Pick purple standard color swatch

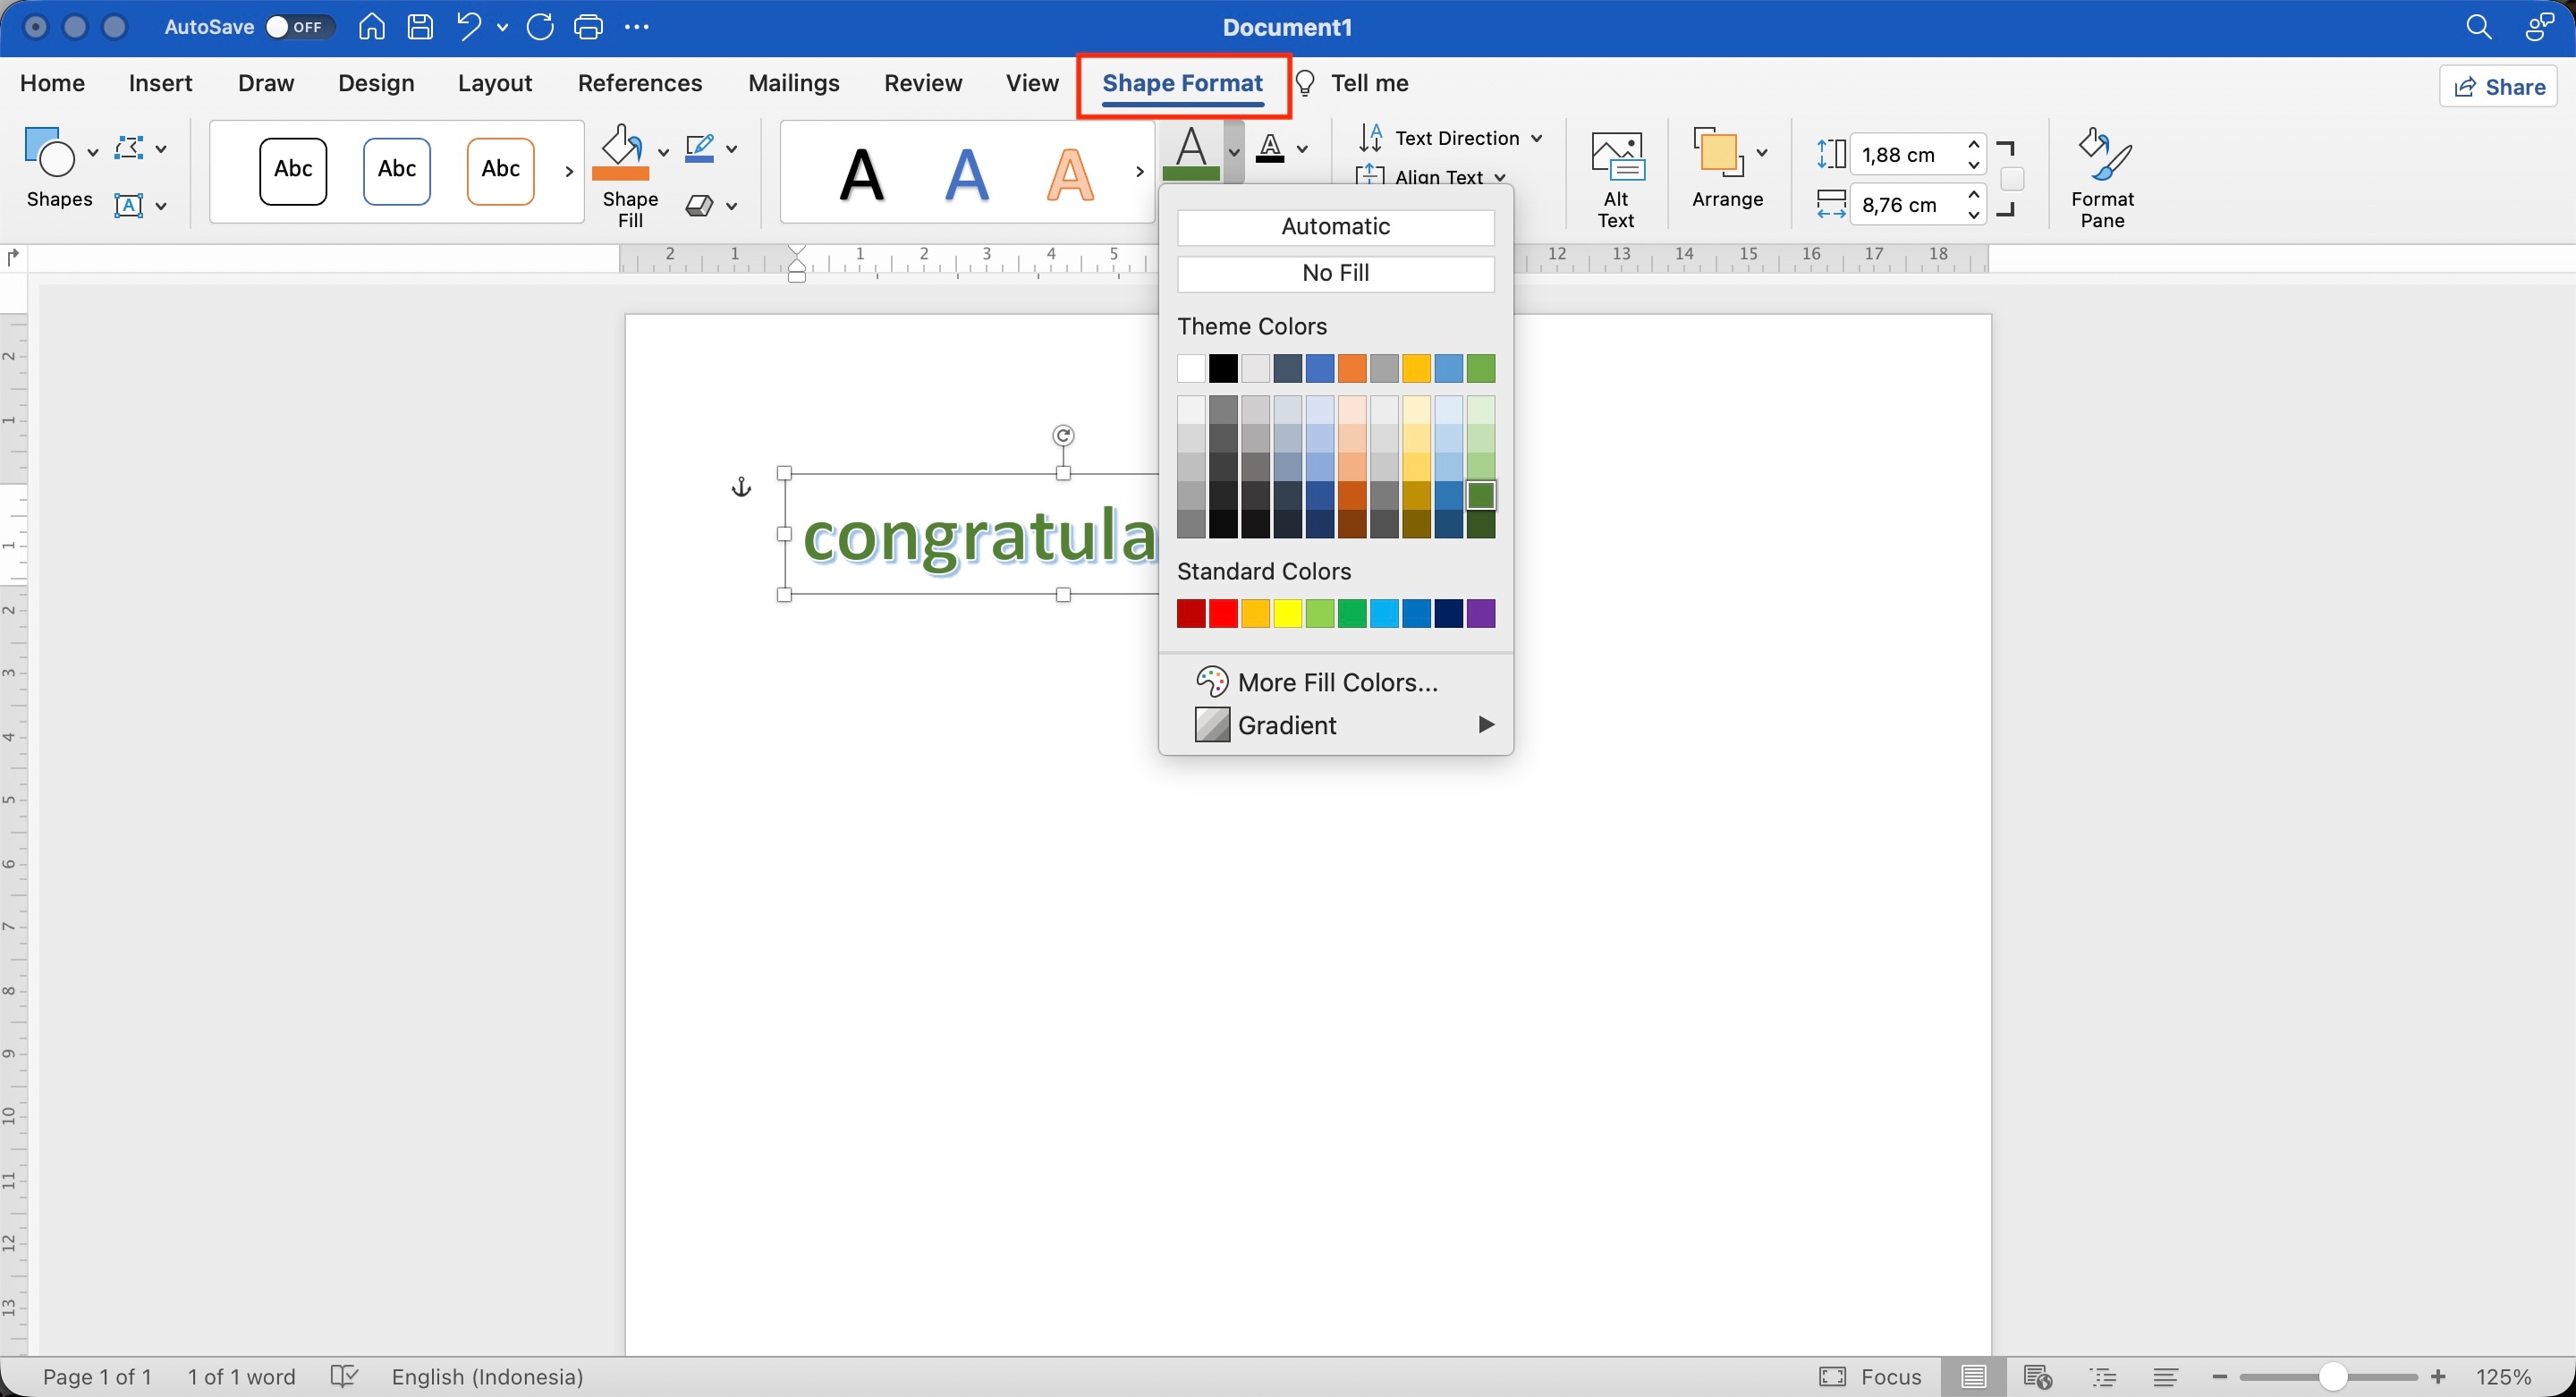[x=1481, y=613]
